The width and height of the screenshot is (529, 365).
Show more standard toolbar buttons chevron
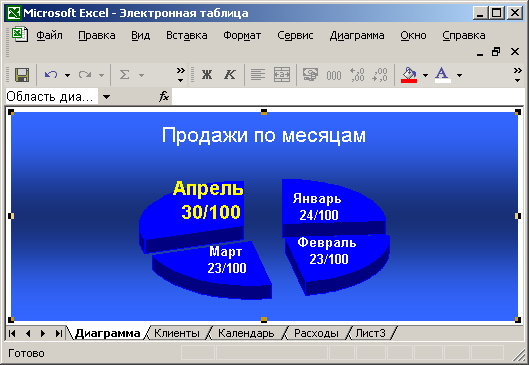[181, 75]
